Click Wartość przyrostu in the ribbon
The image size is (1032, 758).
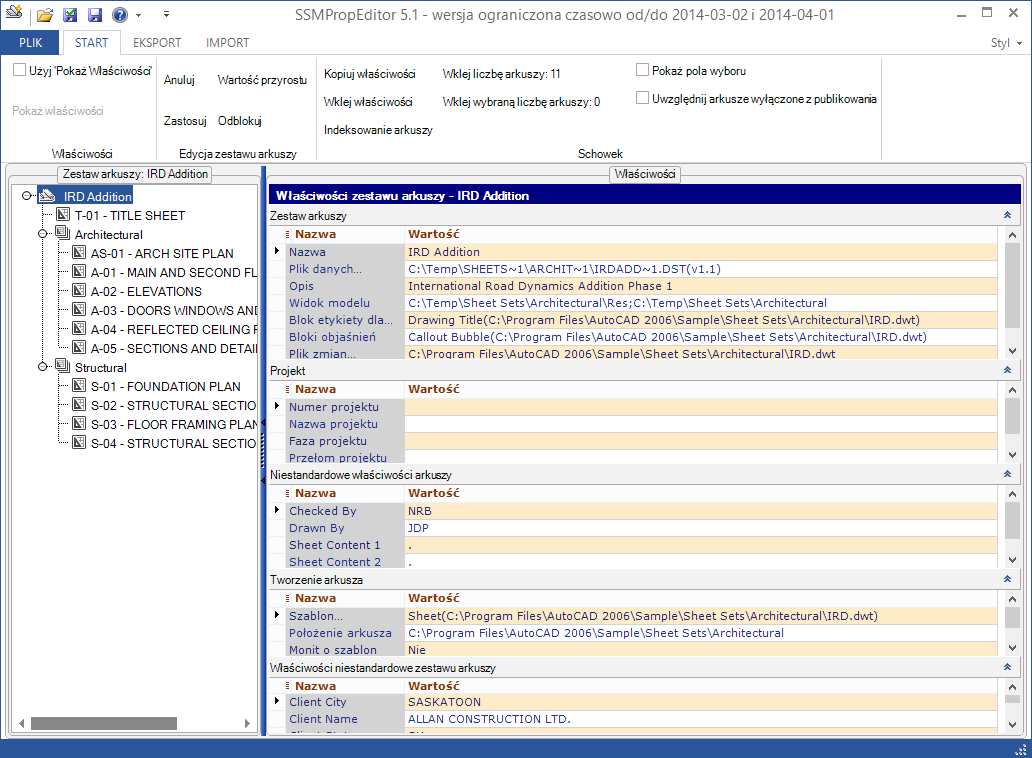[x=262, y=80]
